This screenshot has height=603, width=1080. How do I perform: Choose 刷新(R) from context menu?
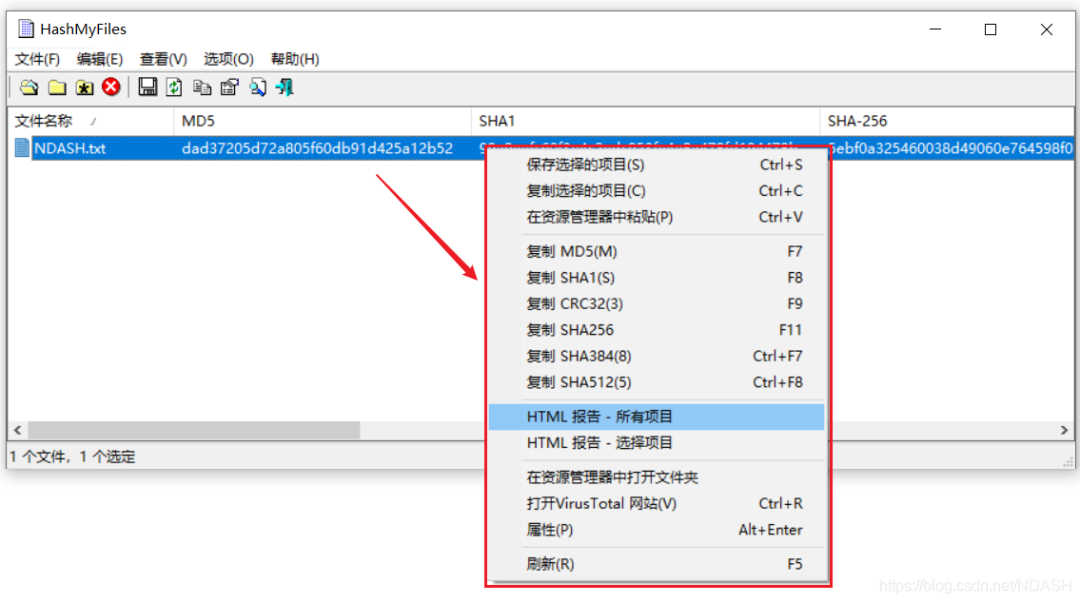coord(656,564)
